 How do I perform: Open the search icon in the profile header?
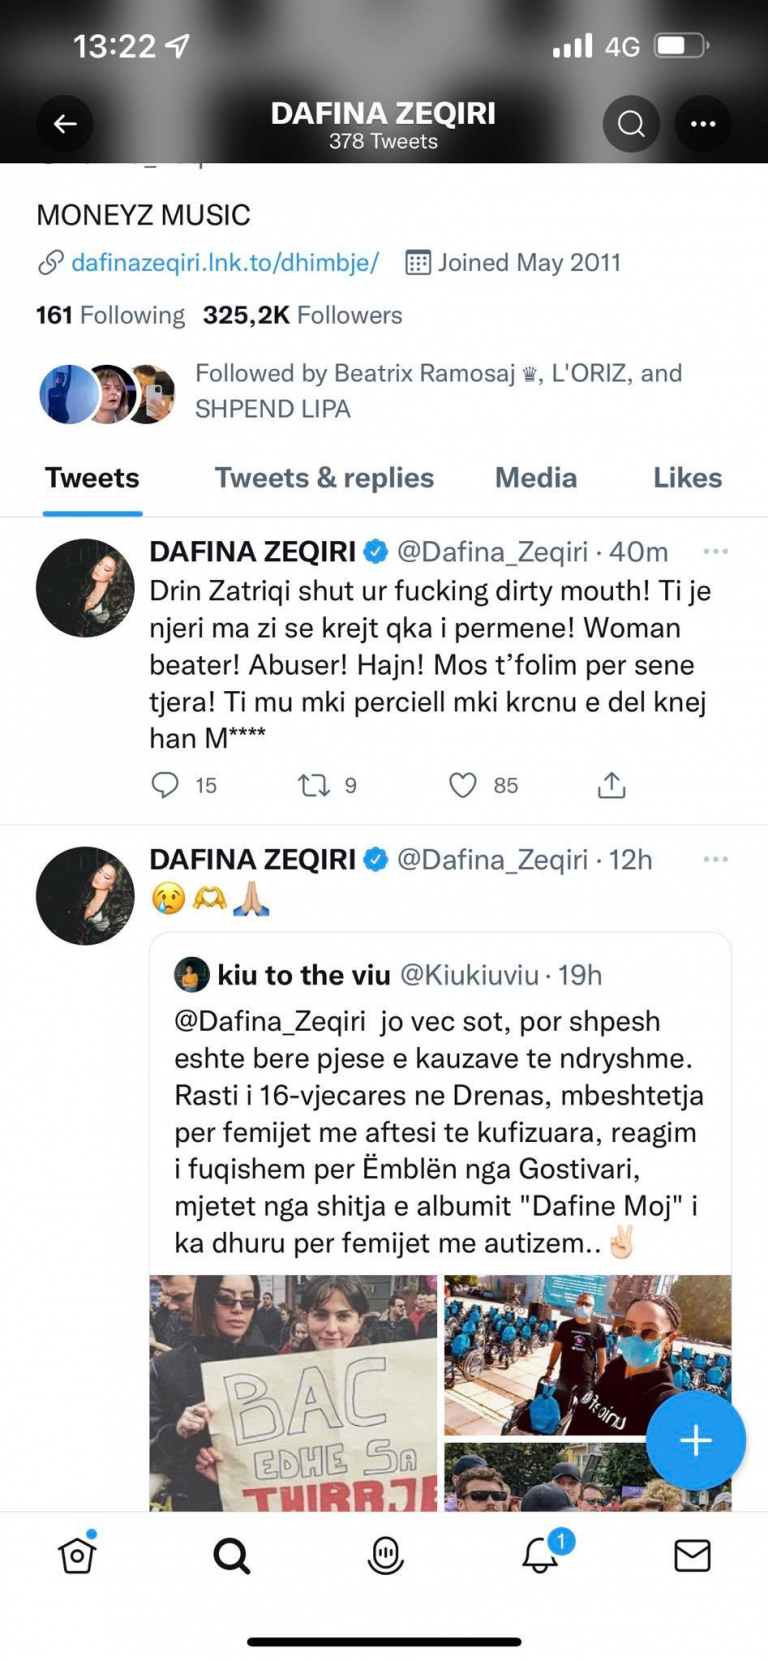631,123
